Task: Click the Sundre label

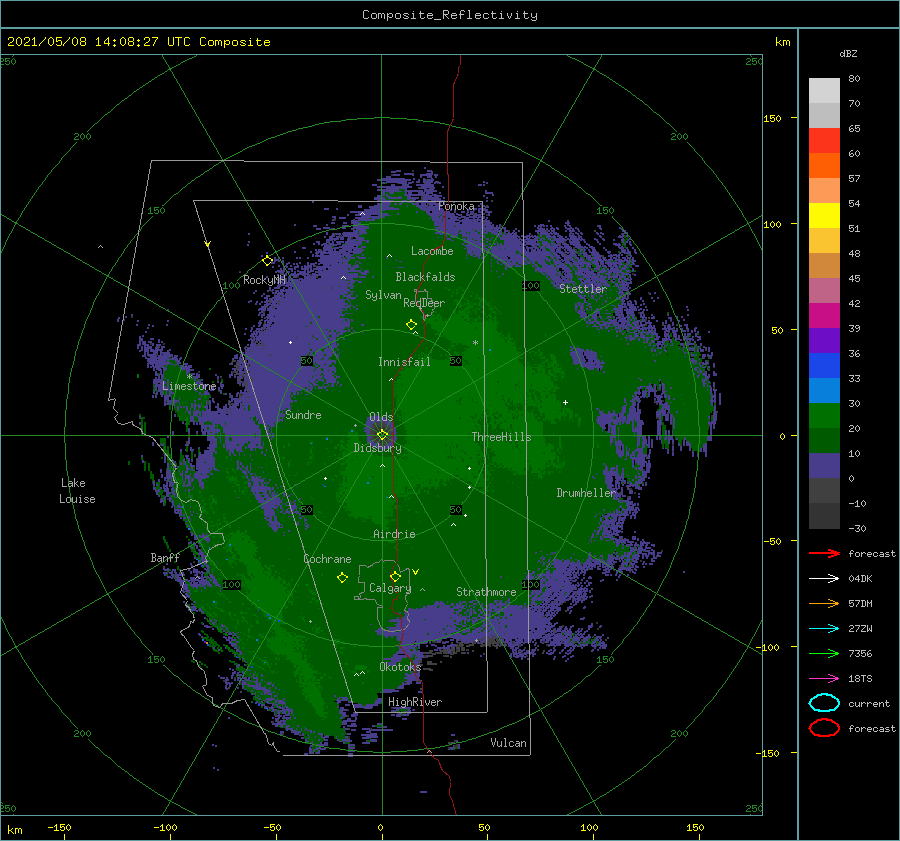Action: [303, 414]
